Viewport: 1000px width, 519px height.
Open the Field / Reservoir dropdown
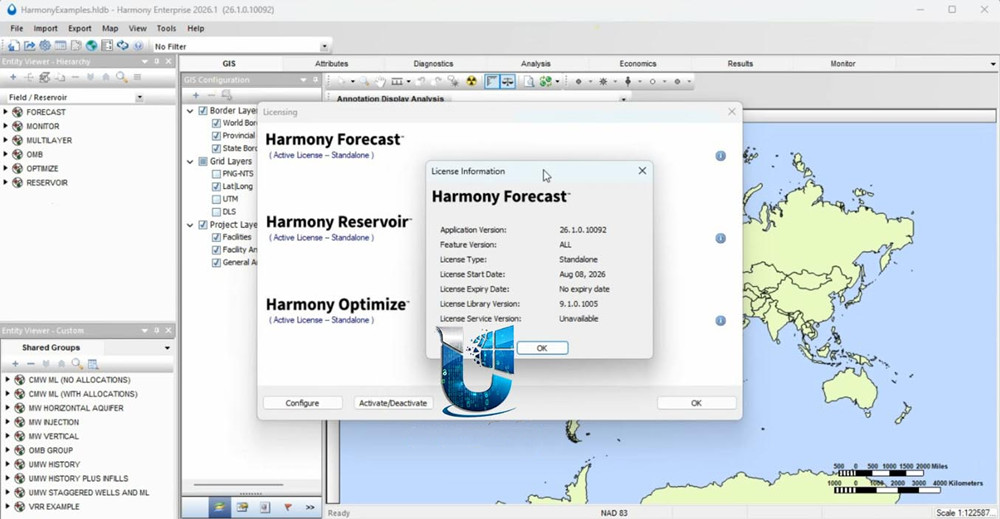pos(139,98)
